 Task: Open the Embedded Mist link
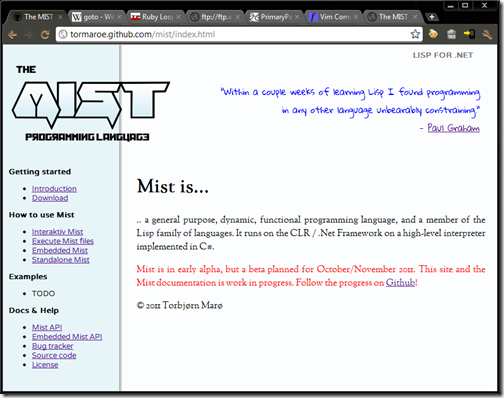click(x=60, y=250)
